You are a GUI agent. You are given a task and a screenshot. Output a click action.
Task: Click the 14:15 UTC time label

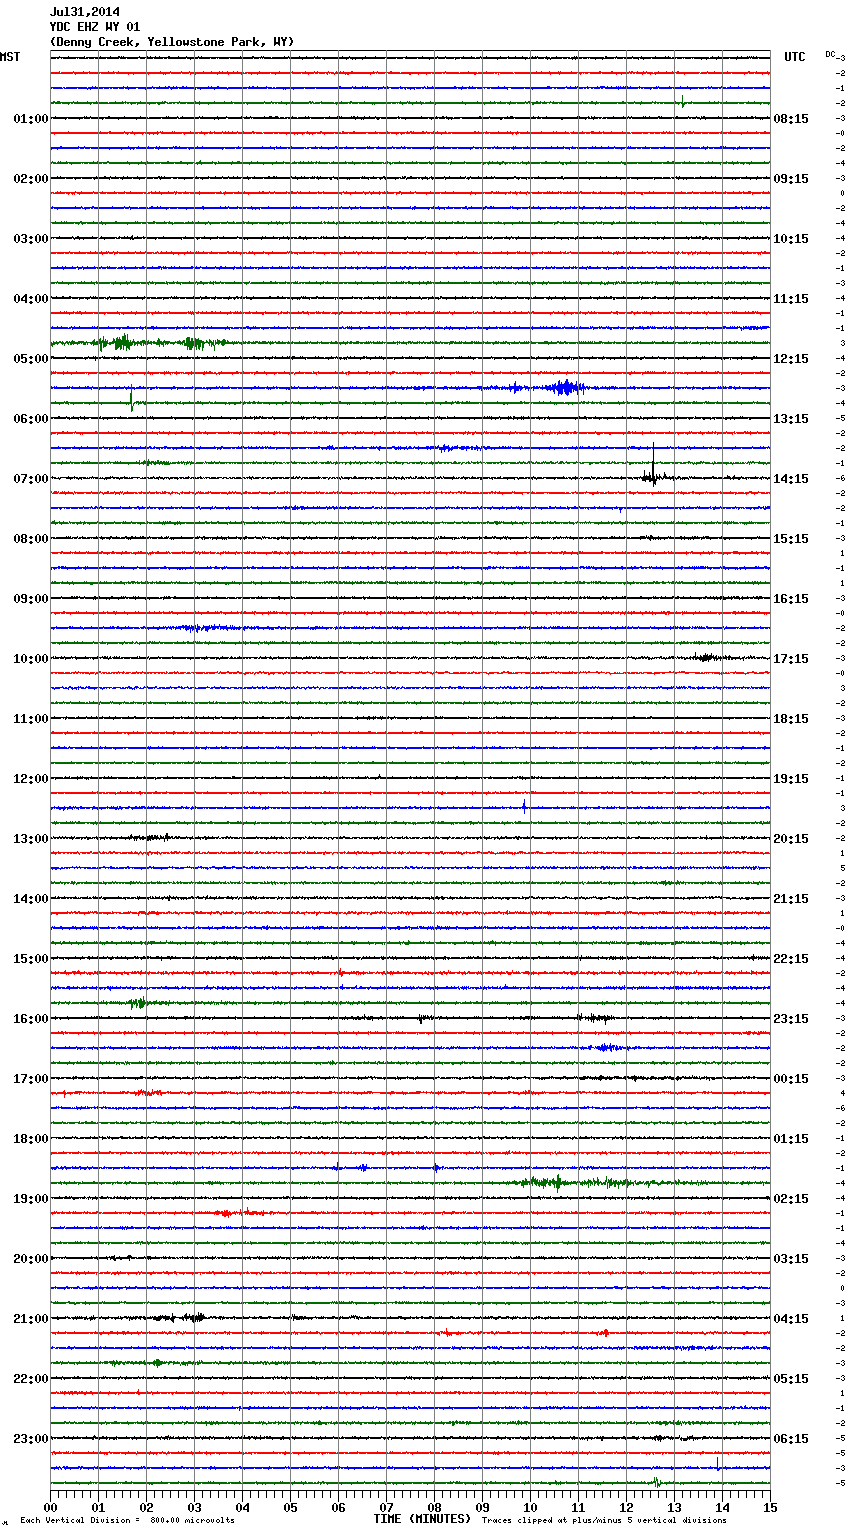(x=791, y=479)
